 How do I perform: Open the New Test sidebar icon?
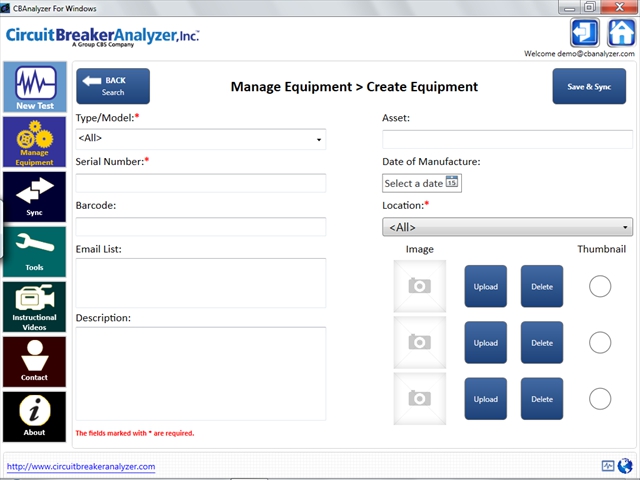(35, 87)
